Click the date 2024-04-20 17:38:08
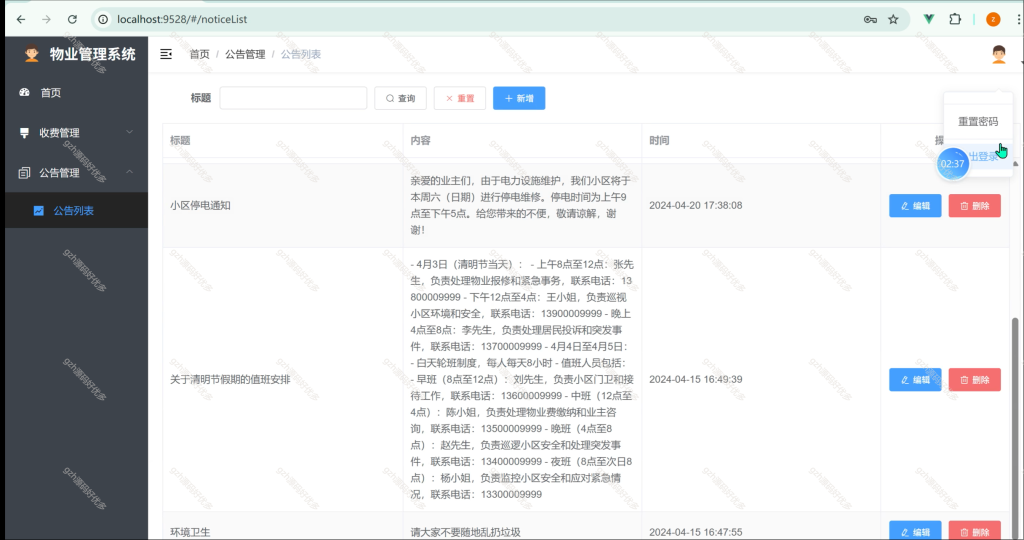Screen dimensions: 1024x540 (696, 205)
